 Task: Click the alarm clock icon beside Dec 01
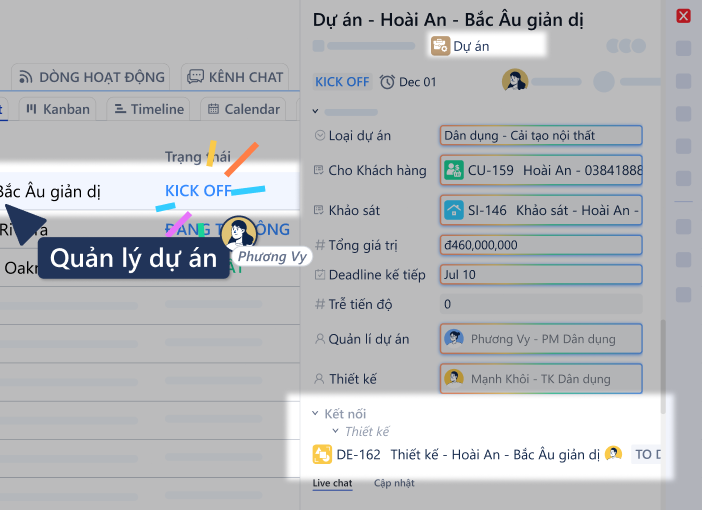387,82
